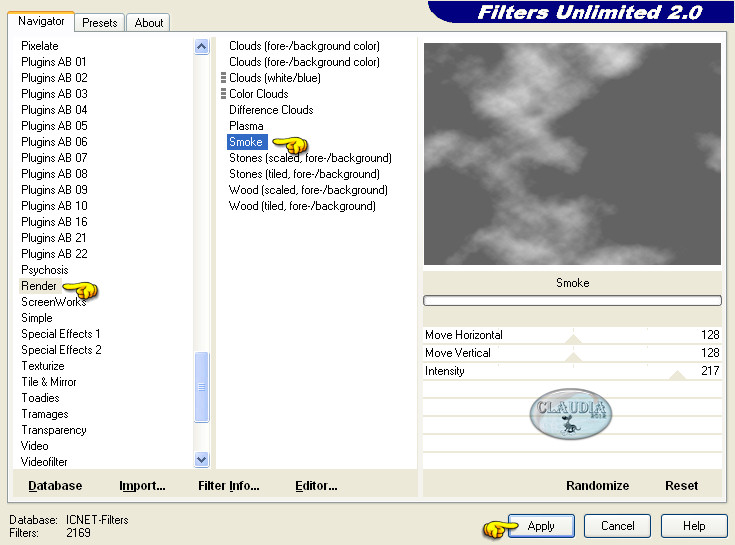Select the Render category
The width and height of the screenshot is (735, 545).
pyautogui.click(x=39, y=286)
